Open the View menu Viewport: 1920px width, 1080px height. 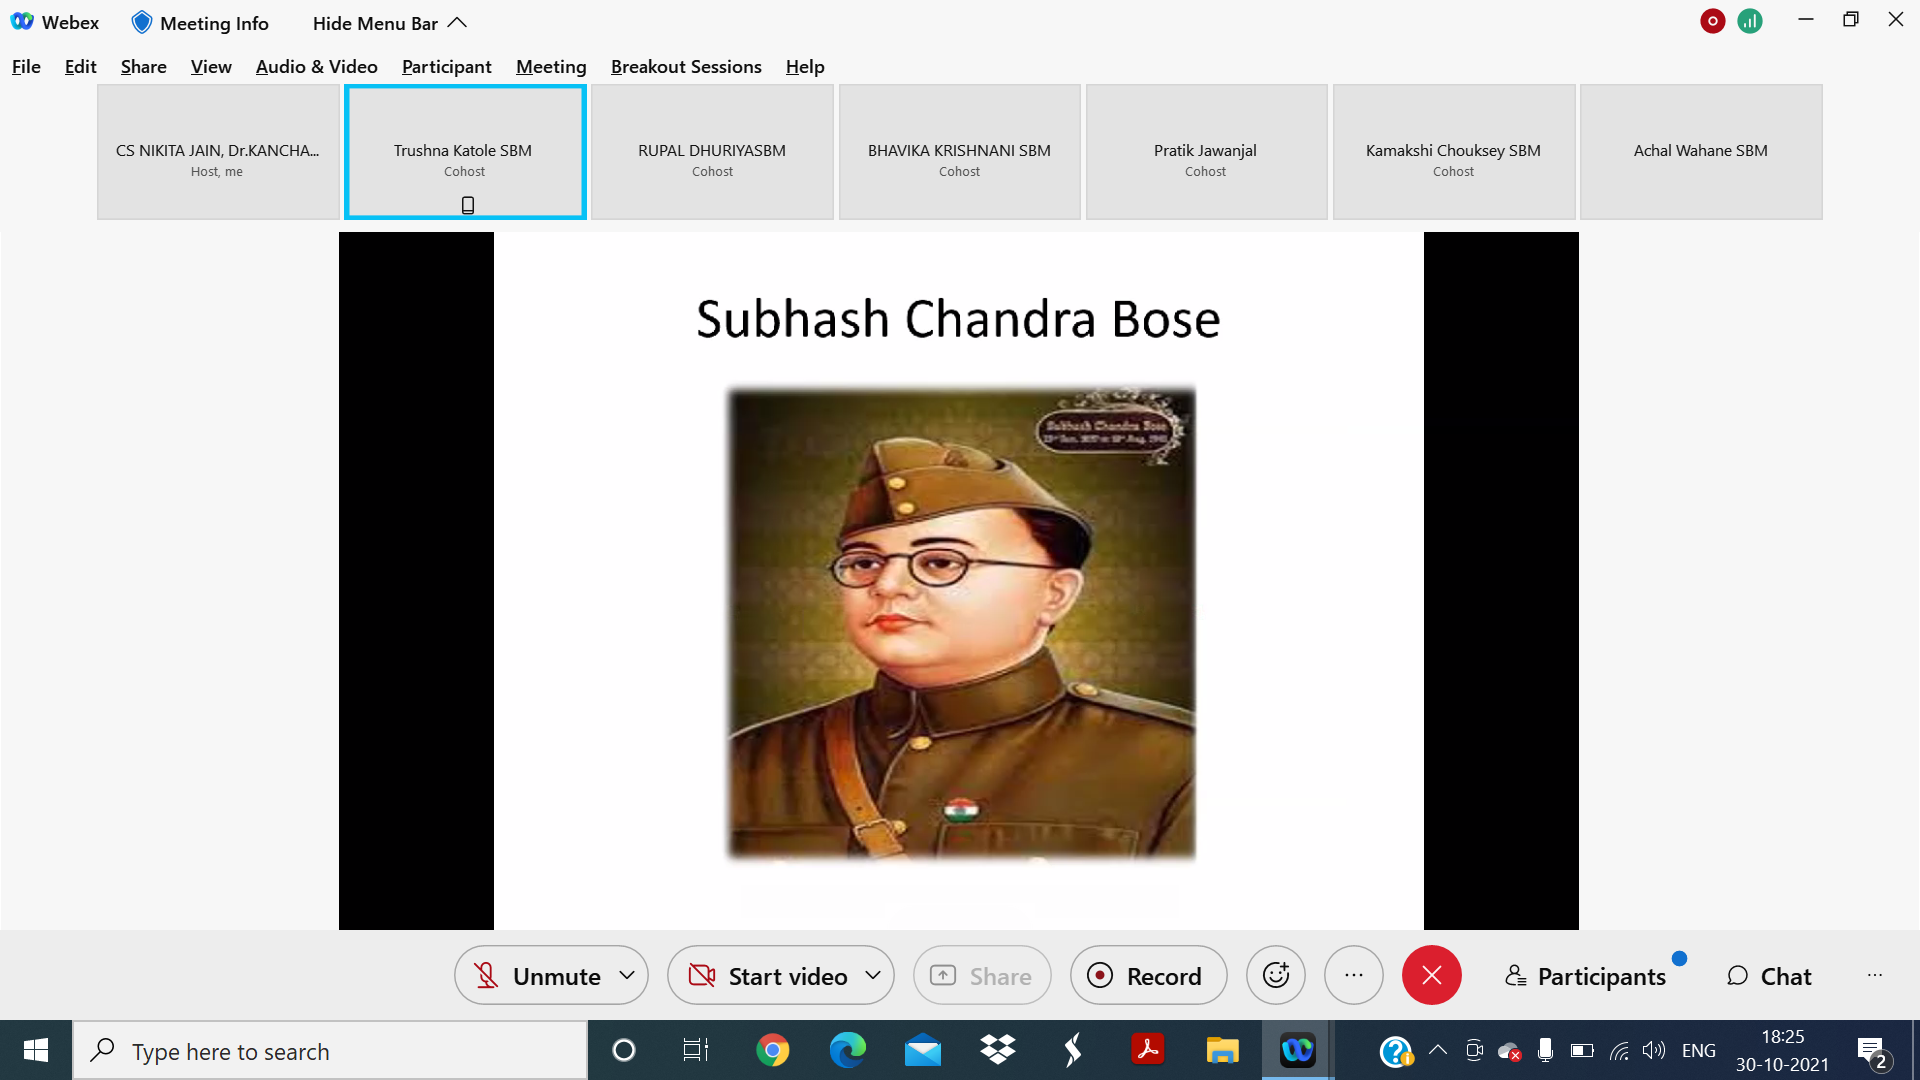tap(211, 67)
